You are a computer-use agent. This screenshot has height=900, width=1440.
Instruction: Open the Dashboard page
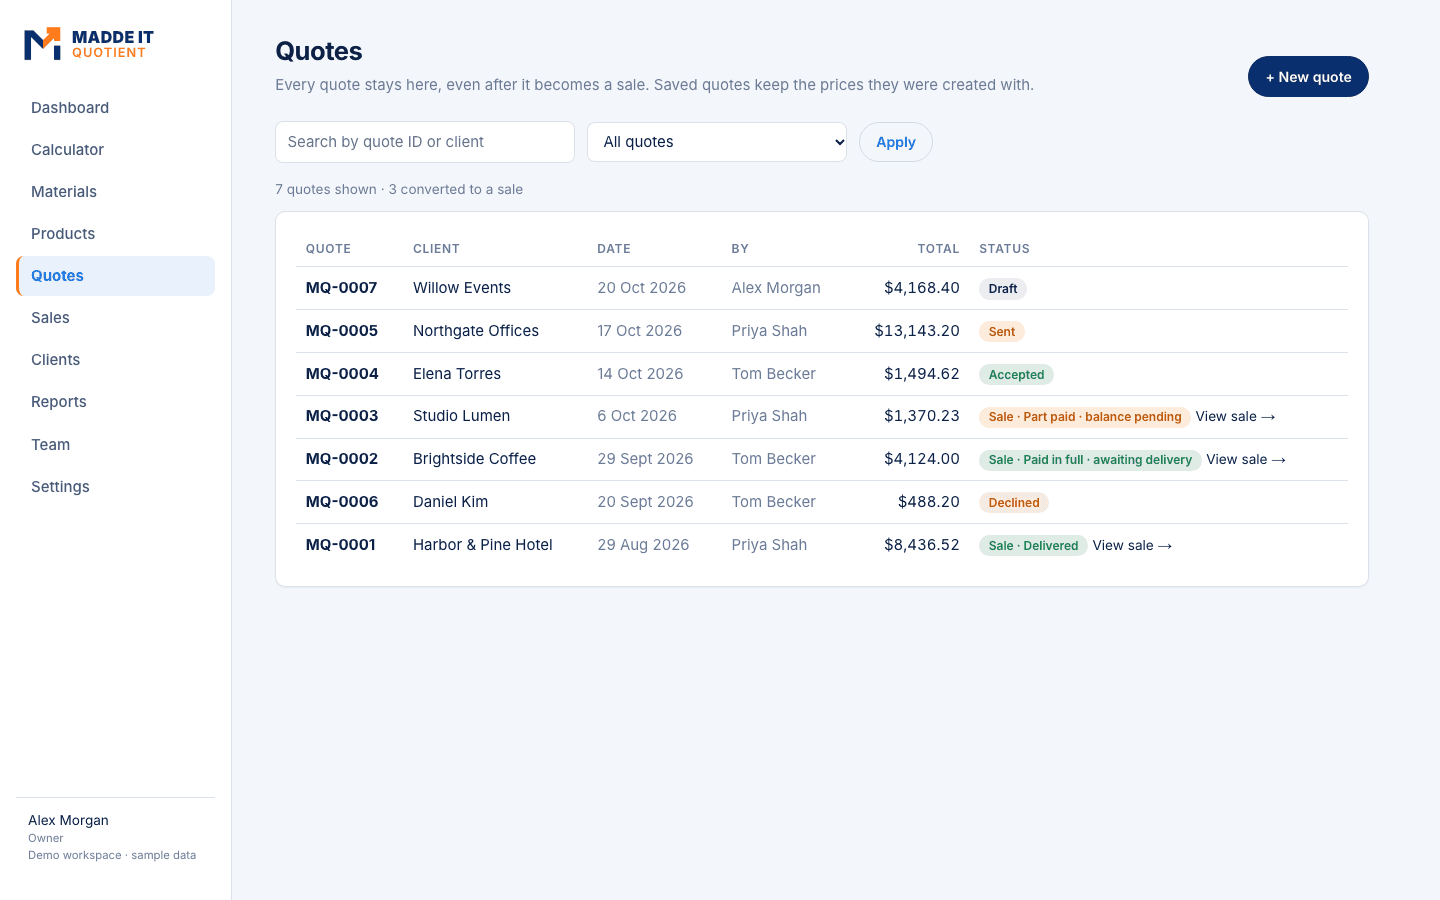[115, 108]
